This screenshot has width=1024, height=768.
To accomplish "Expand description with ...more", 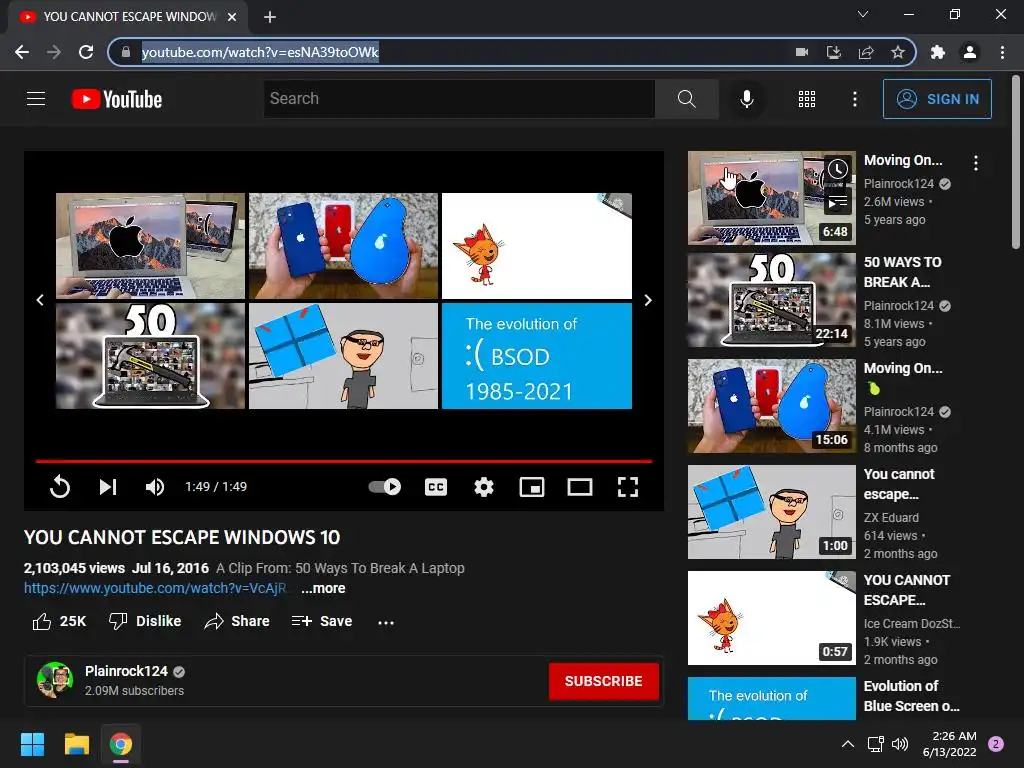I will tap(323, 588).
